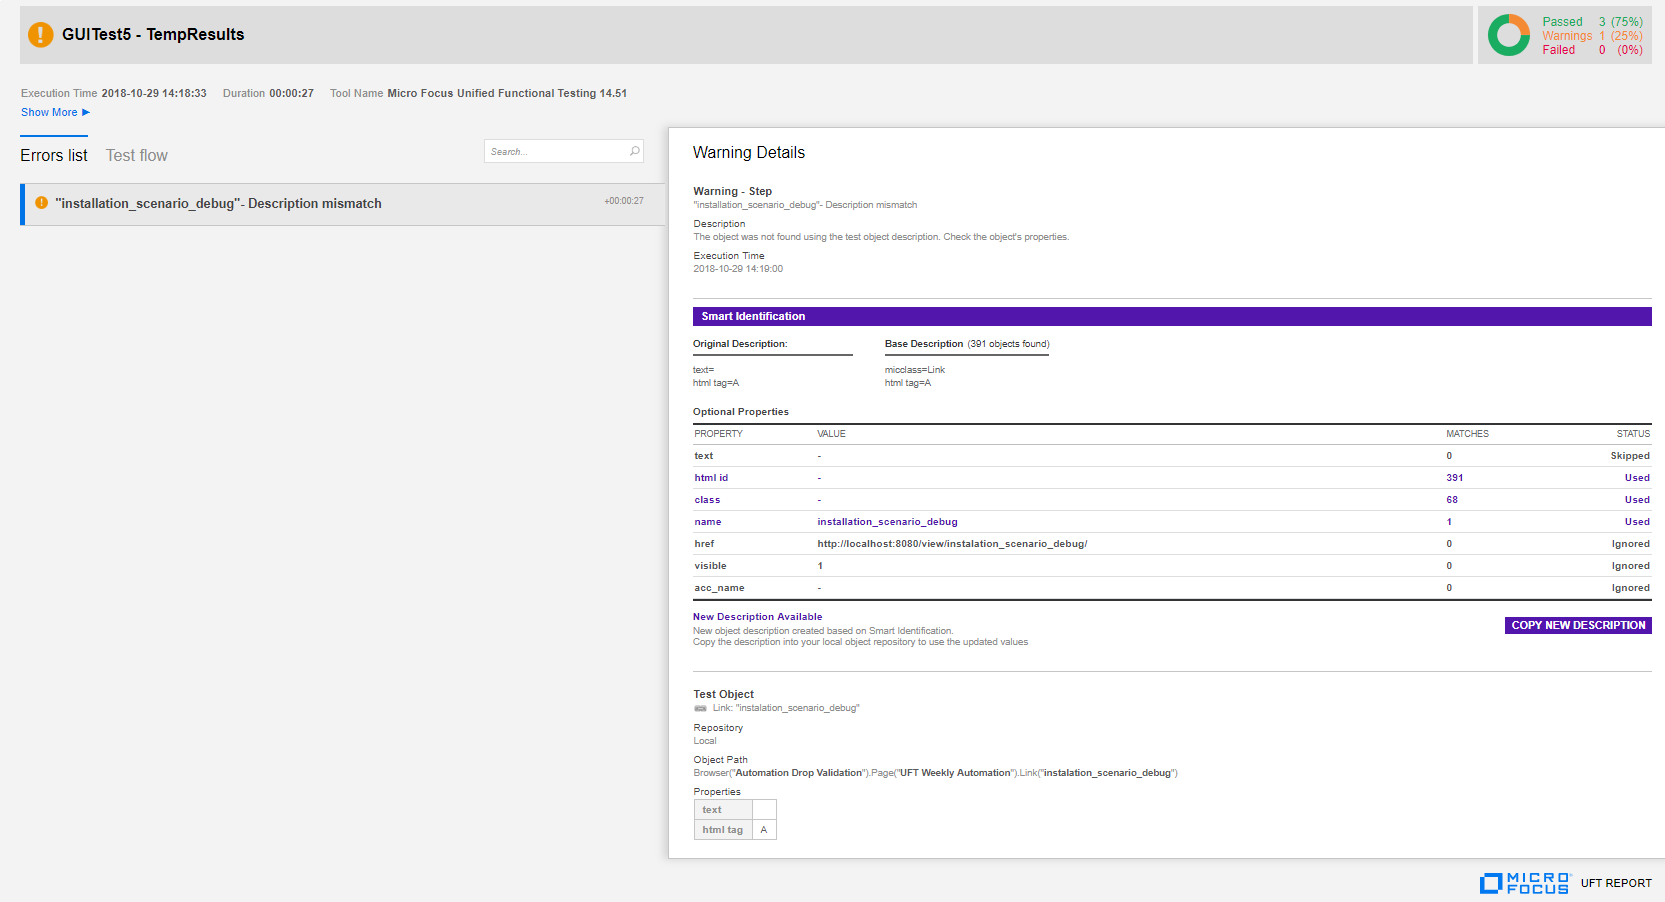The image size is (1665, 902).
Task: Click the class property name
Action: (707, 500)
